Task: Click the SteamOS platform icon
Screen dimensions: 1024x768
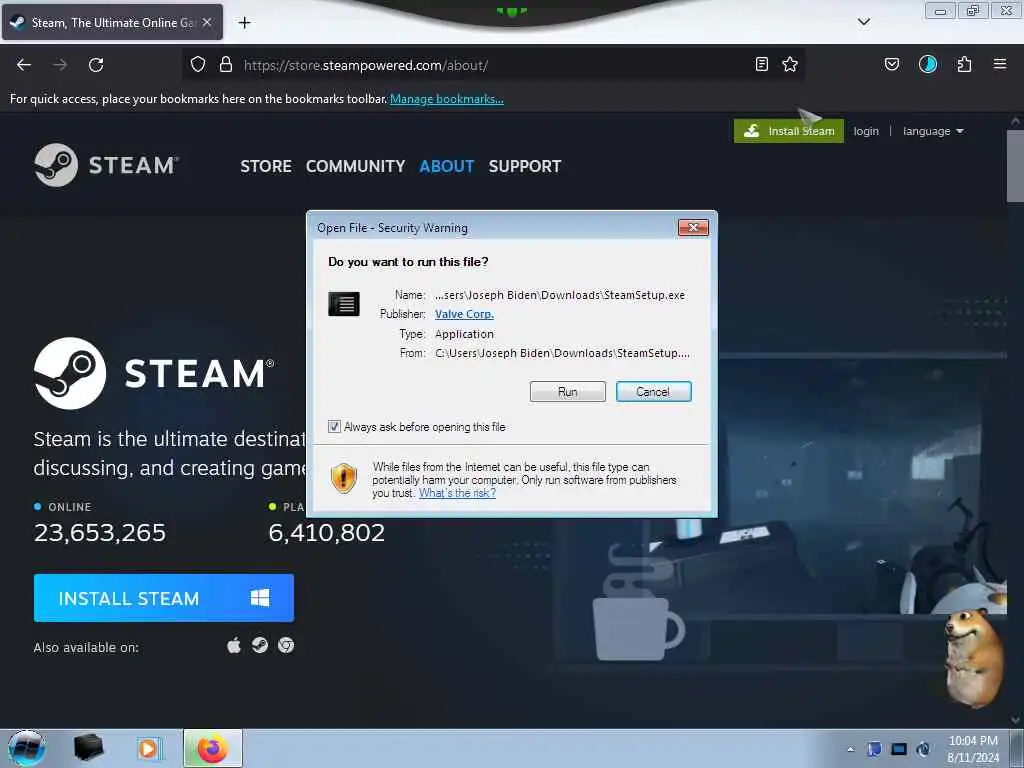Action: [260, 646]
